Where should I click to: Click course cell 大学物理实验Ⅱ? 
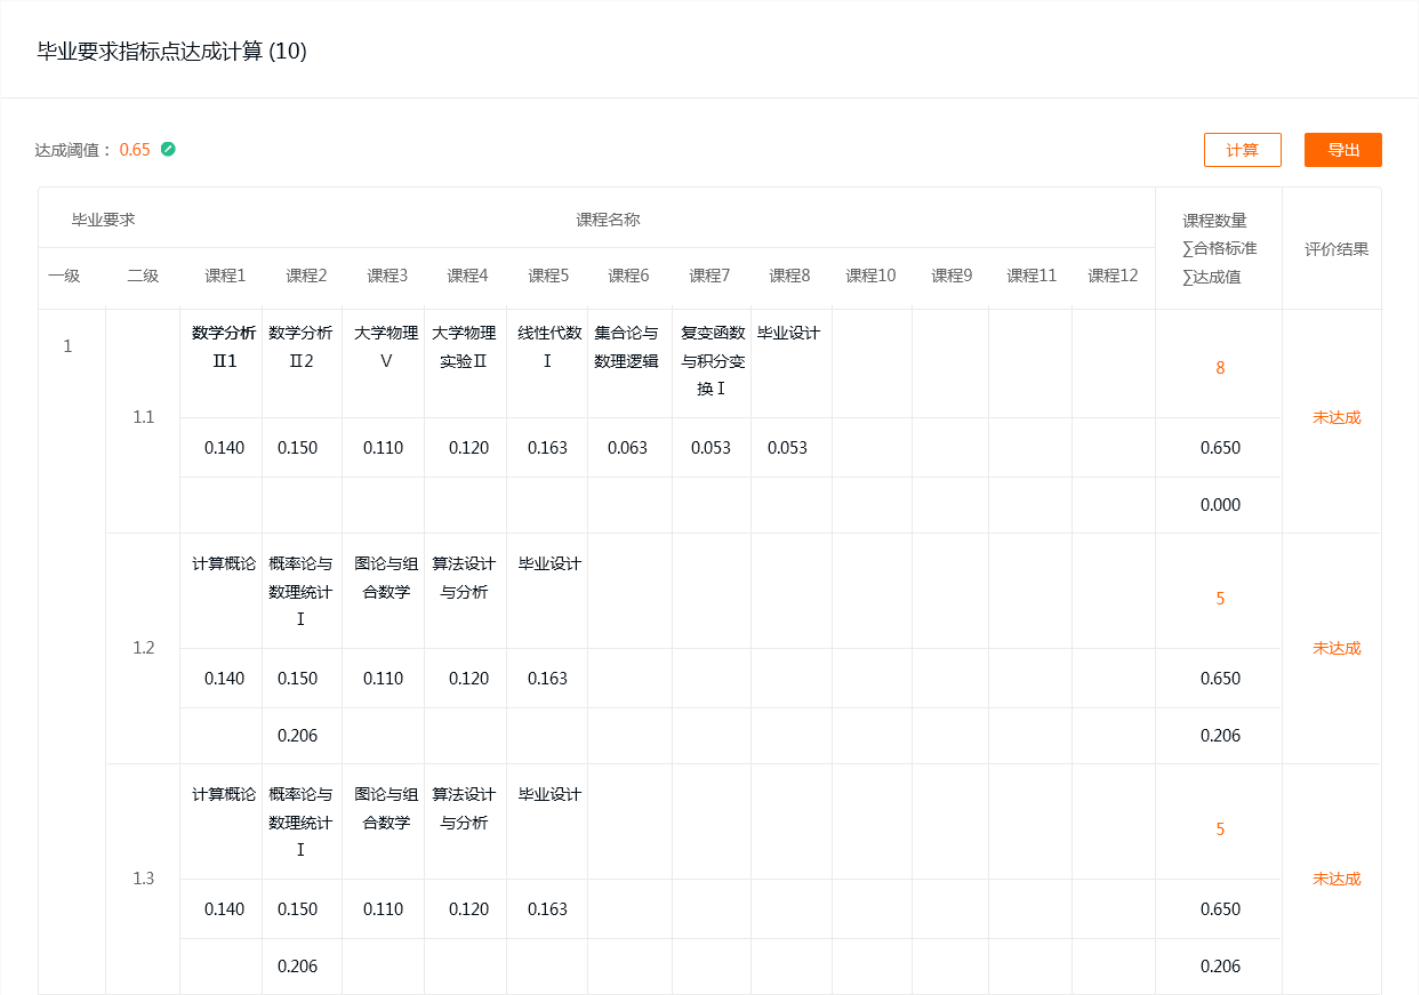tap(464, 347)
